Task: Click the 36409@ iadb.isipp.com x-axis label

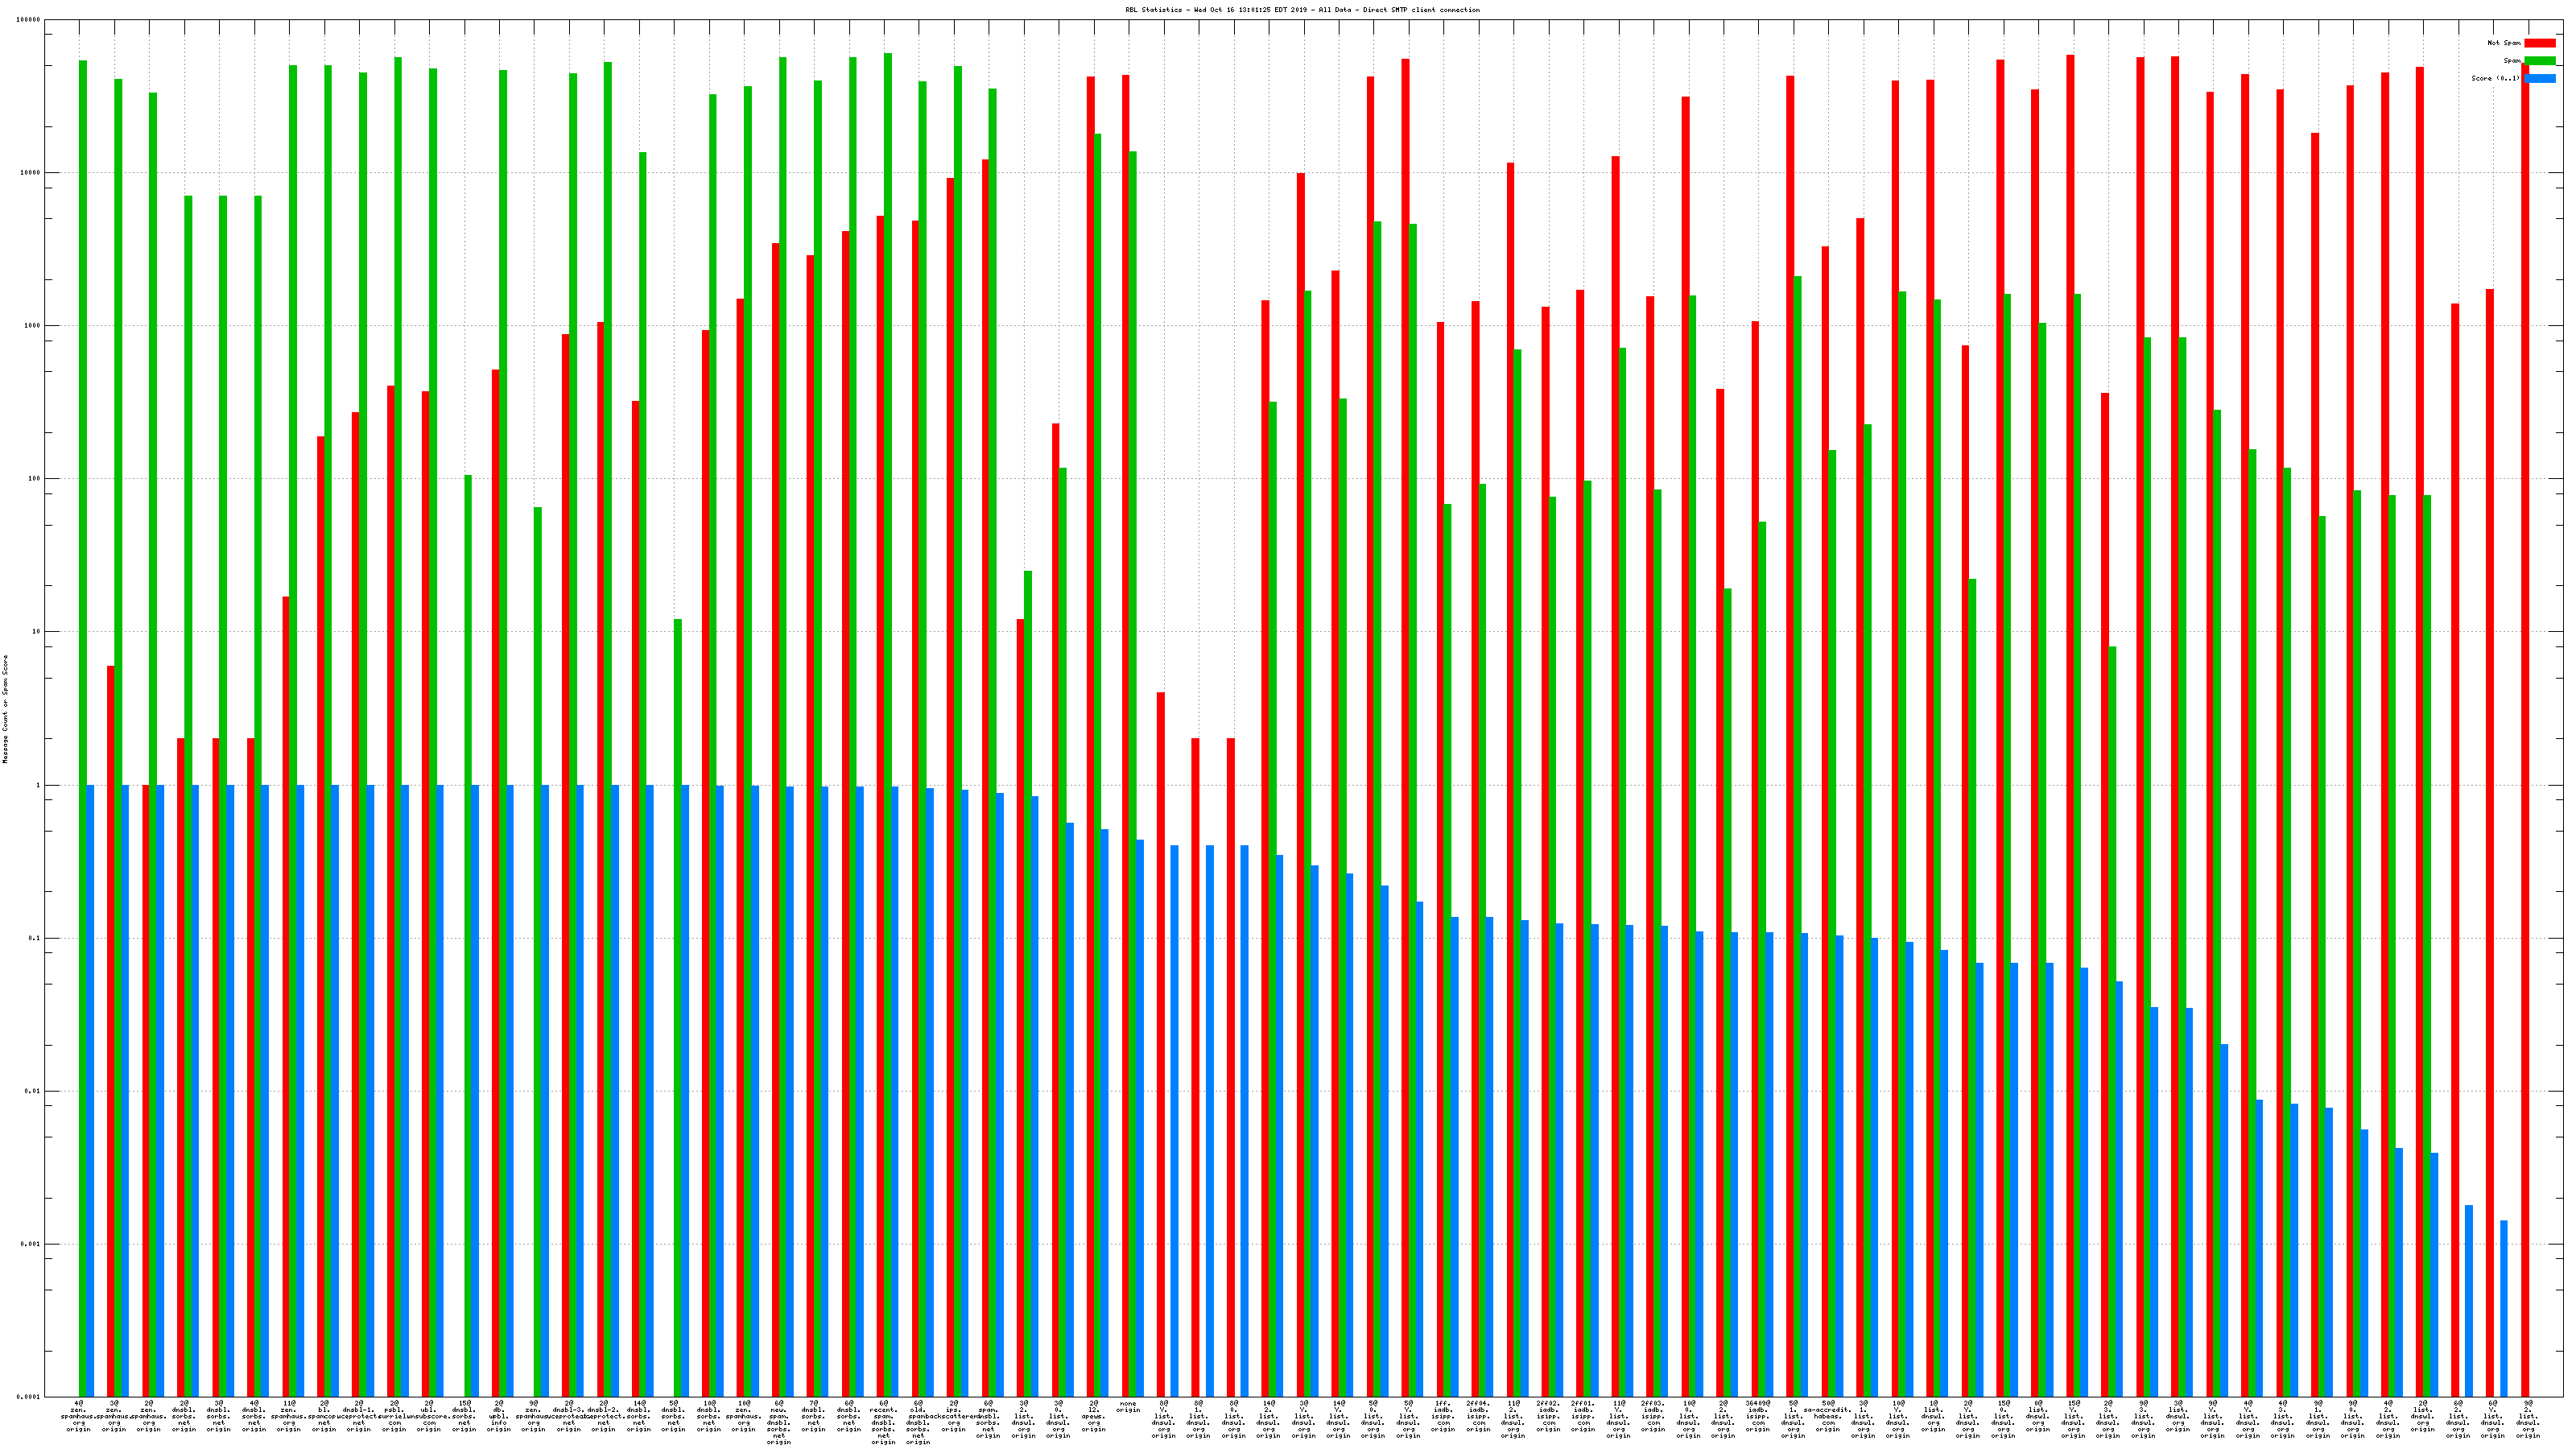Action: [x=1758, y=1417]
